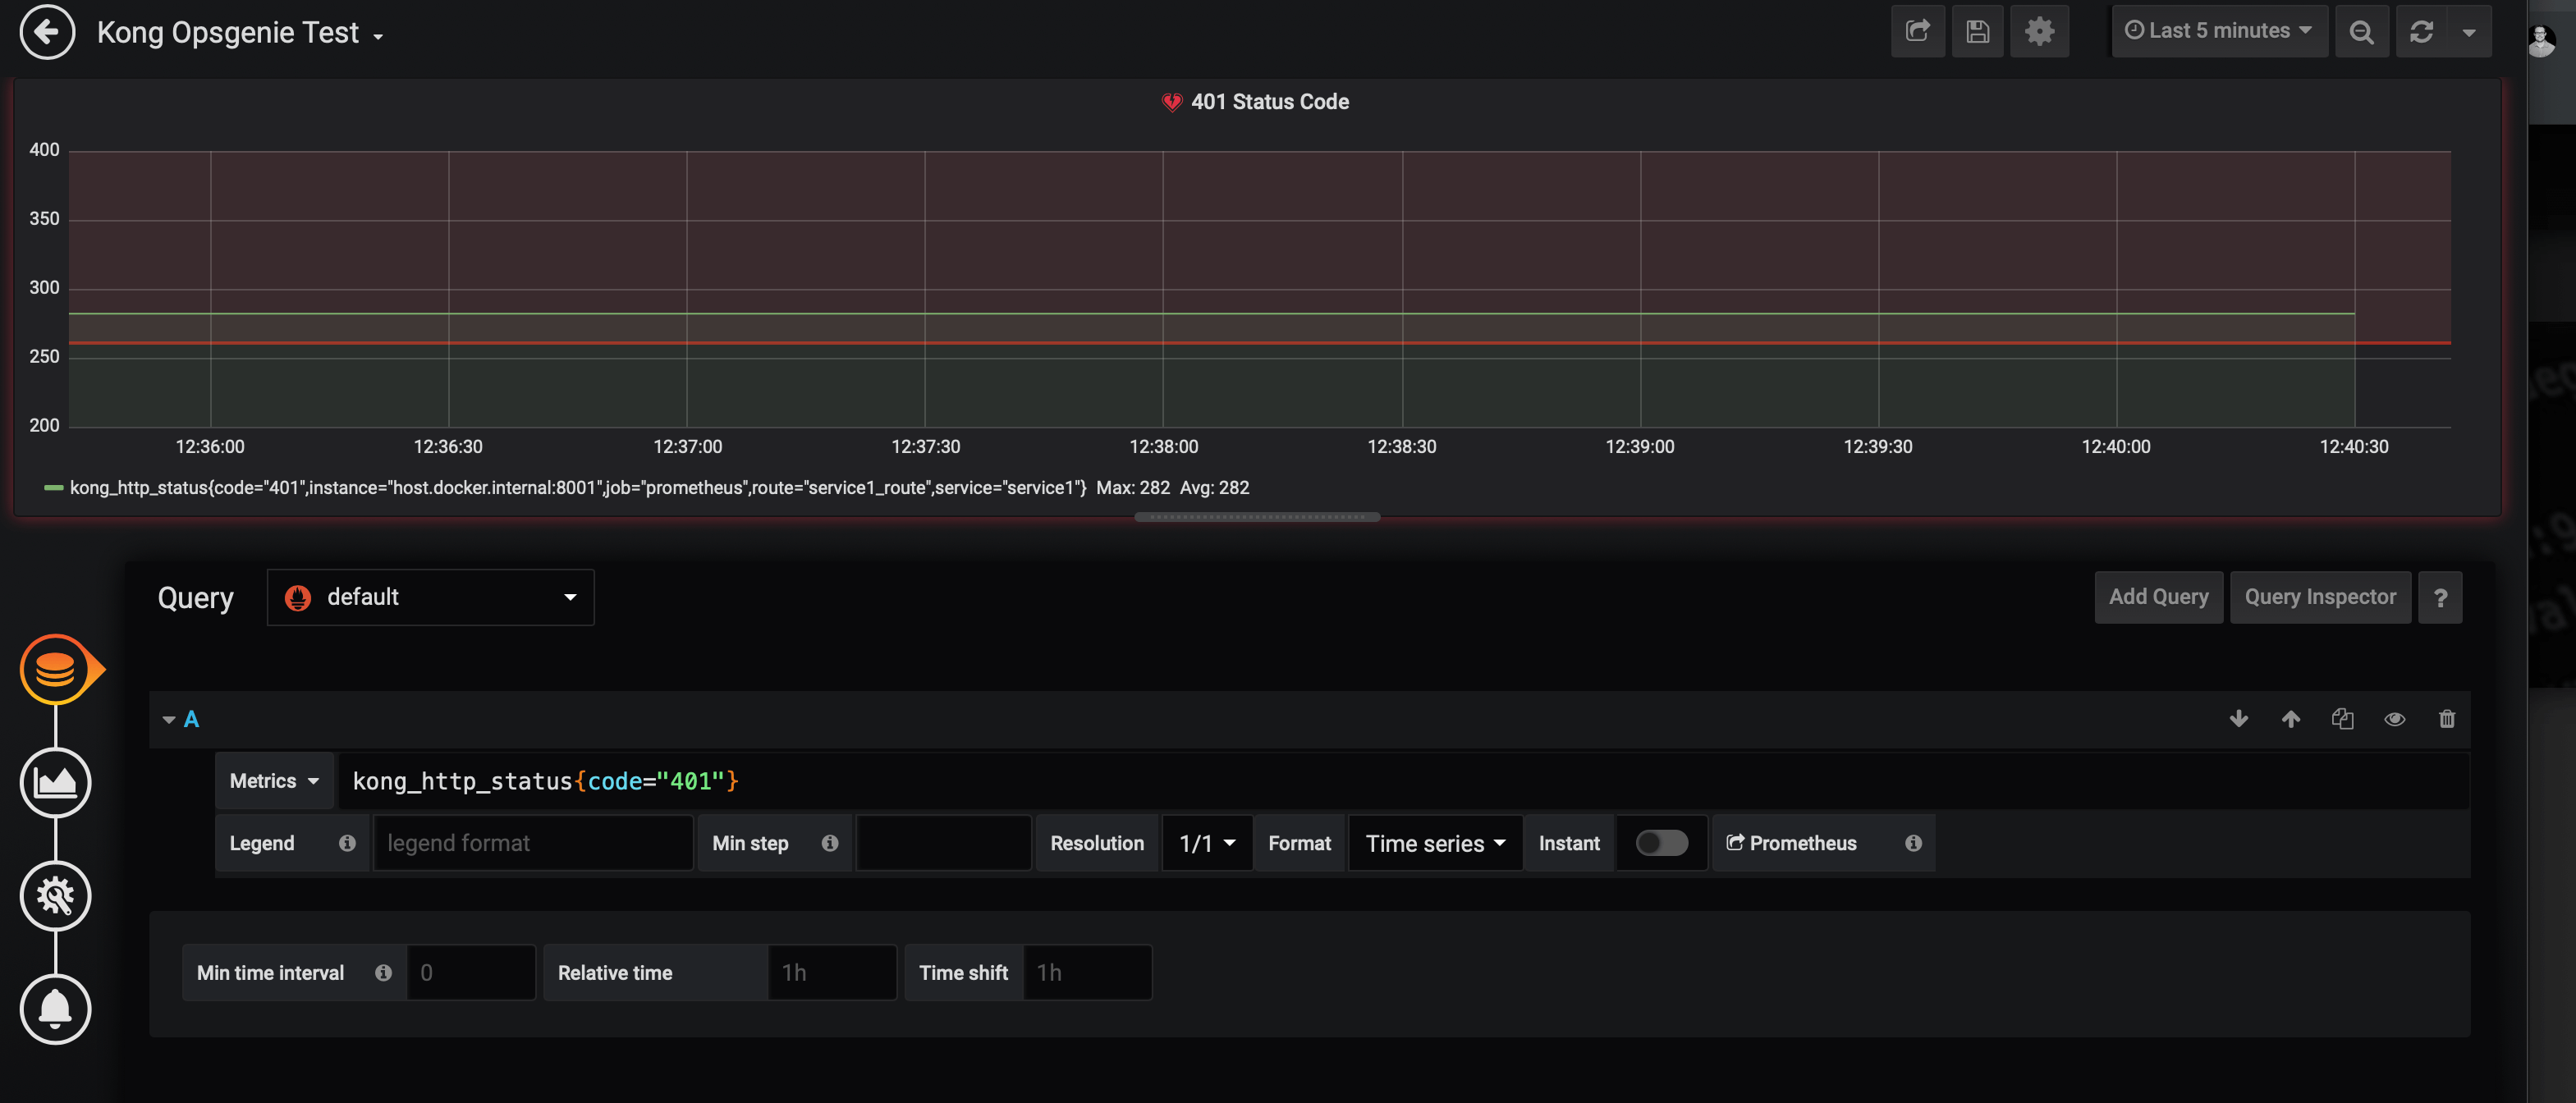Open the default data source dropdown
Screen dimensions: 2576x1103
pyautogui.click(x=430, y=597)
